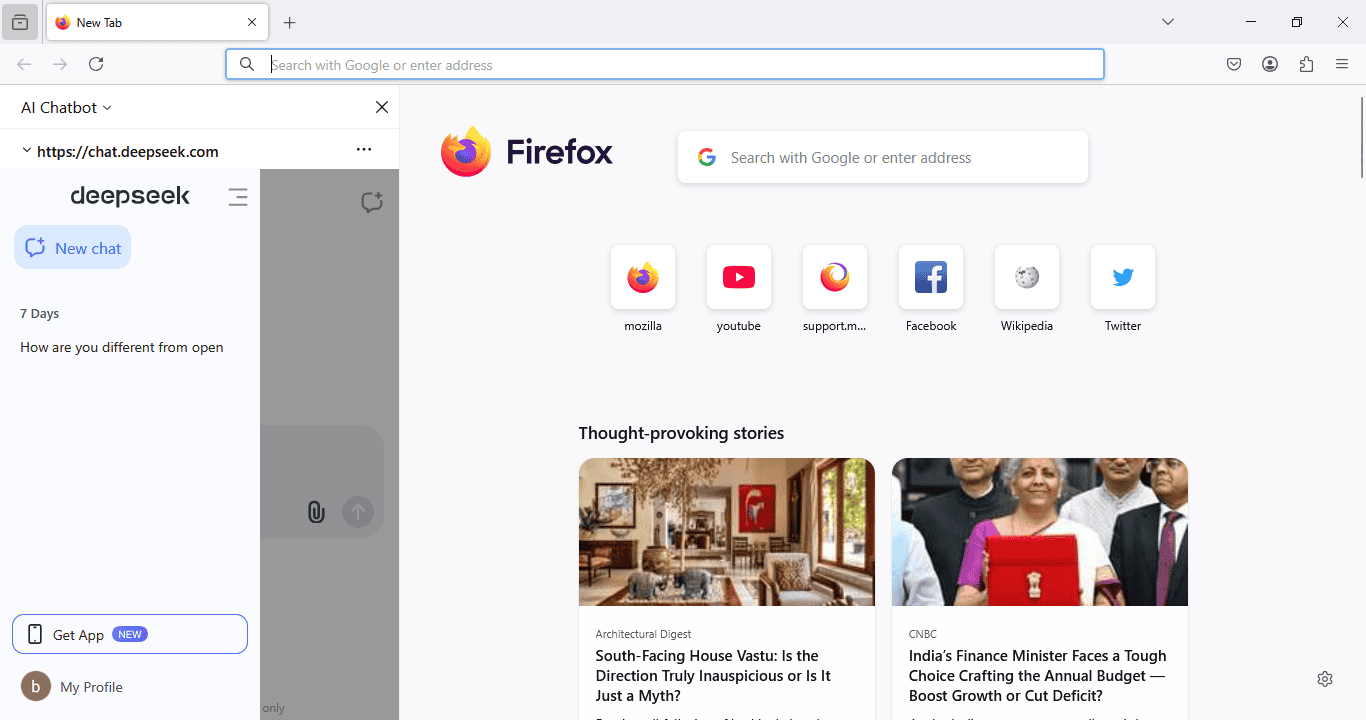The height and width of the screenshot is (720, 1366).
Task: Restore down the Firefox window
Action: (x=1297, y=22)
